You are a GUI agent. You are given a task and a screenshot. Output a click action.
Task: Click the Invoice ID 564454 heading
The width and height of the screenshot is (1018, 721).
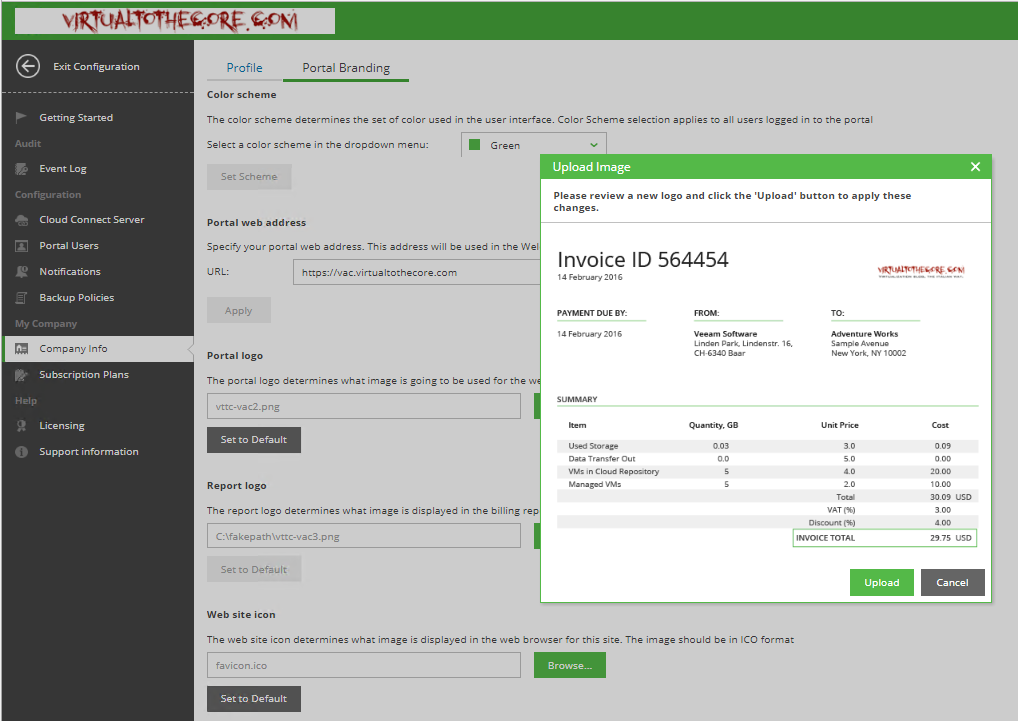click(x=643, y=260)
